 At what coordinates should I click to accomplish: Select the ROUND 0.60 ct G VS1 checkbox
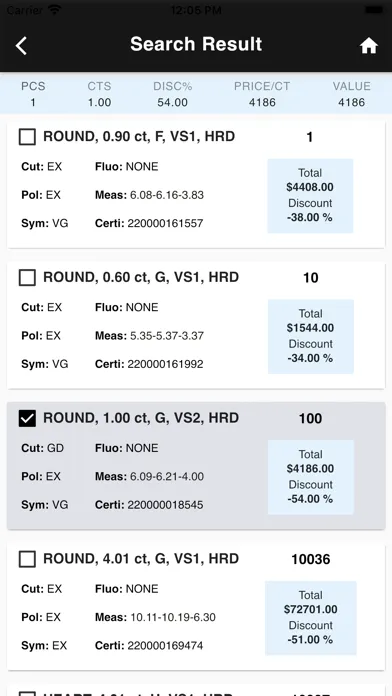point(27,277)
